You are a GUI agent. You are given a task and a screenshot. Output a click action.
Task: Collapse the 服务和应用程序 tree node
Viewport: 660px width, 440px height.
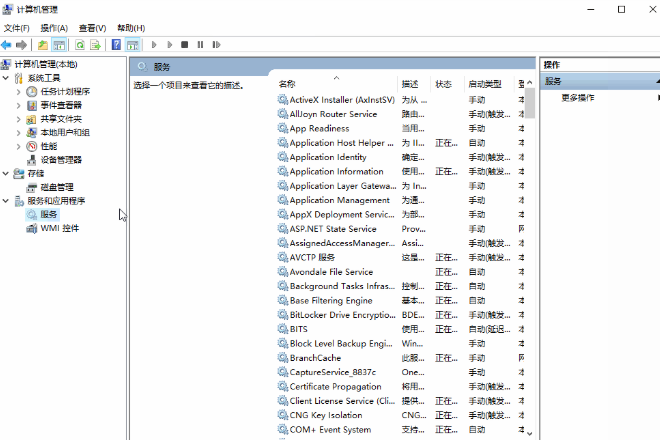coord(5,201)
